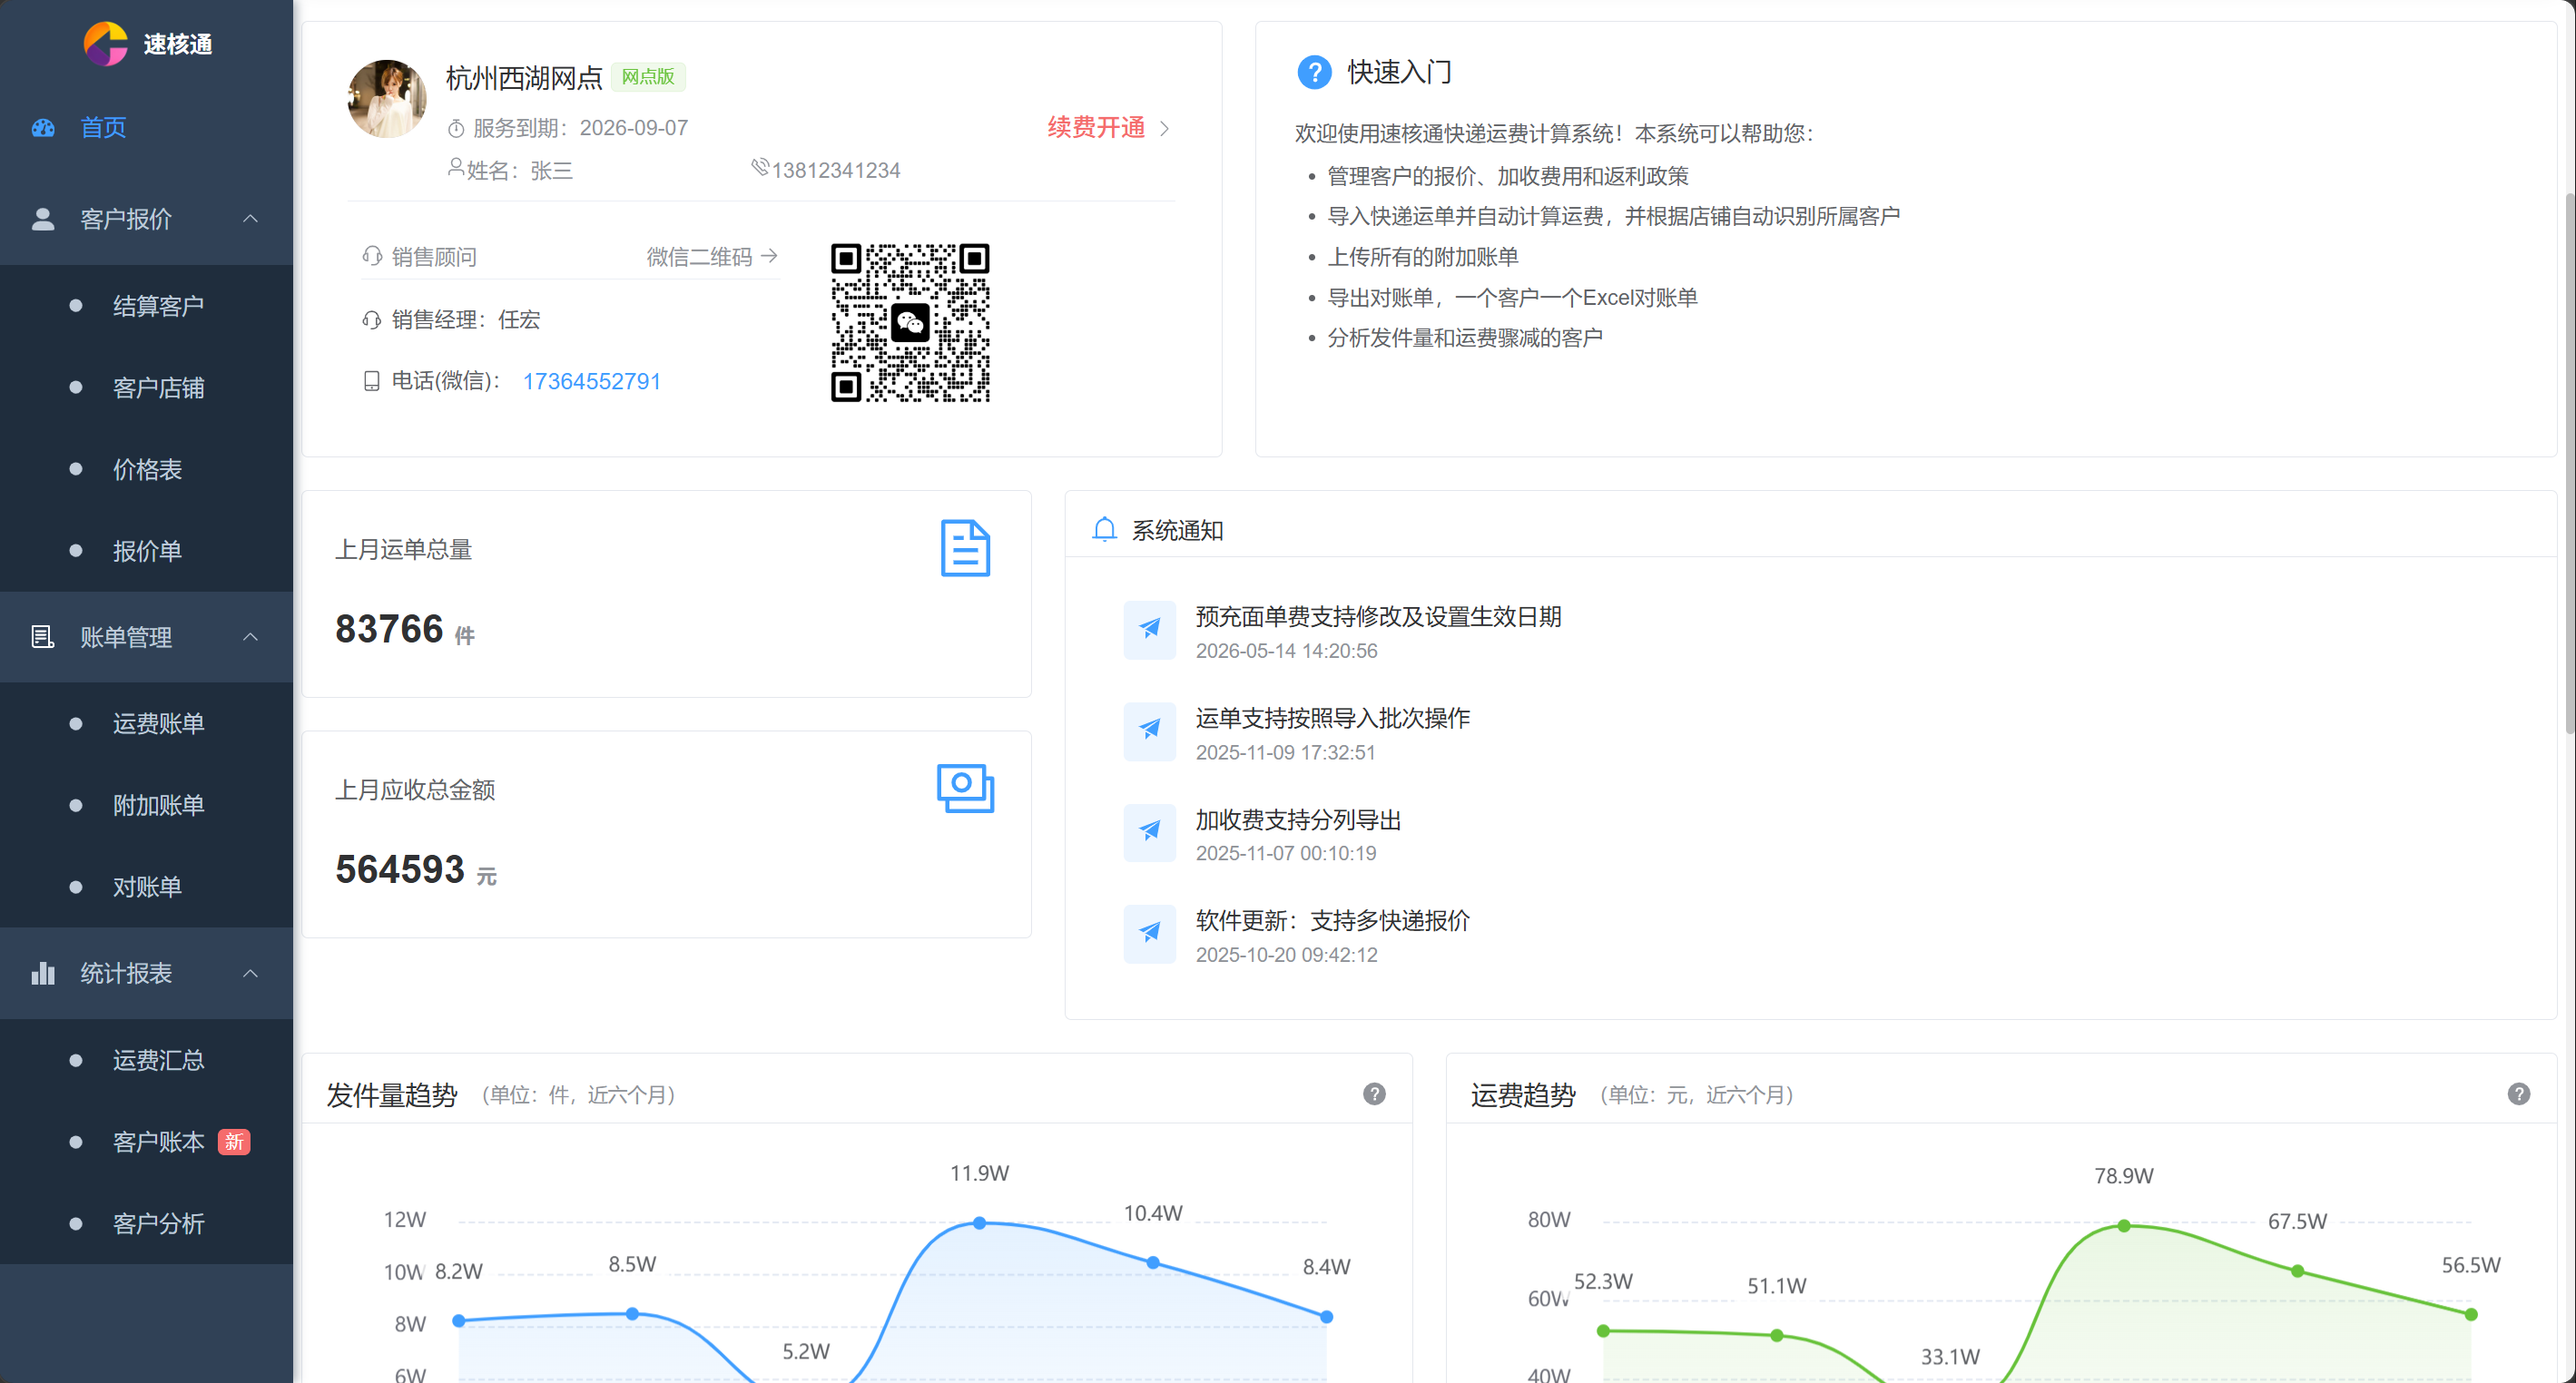Open notice 软件更新：支持多快递报价
Screen dimensions: 2576x1383
pos(1333,921)
